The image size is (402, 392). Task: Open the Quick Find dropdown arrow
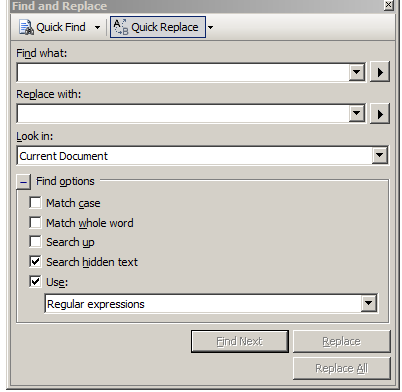[x=97, y=27]
